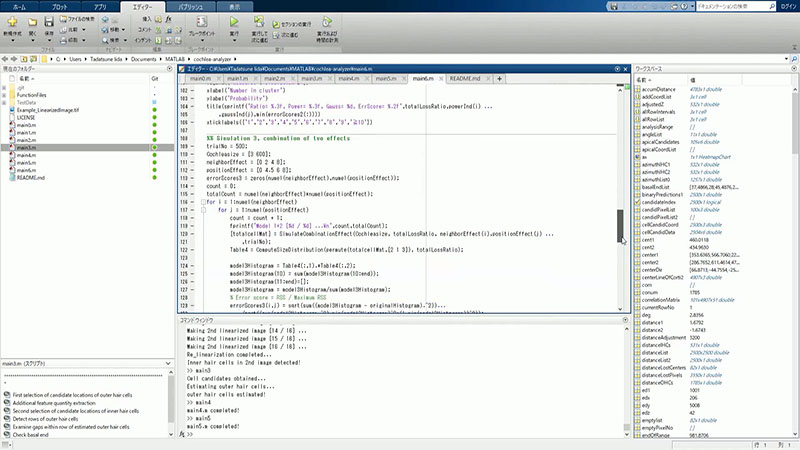Expand the TestData folder in tree
The height and width of the screenshot is (450, 800).
(x=4, y=103)
